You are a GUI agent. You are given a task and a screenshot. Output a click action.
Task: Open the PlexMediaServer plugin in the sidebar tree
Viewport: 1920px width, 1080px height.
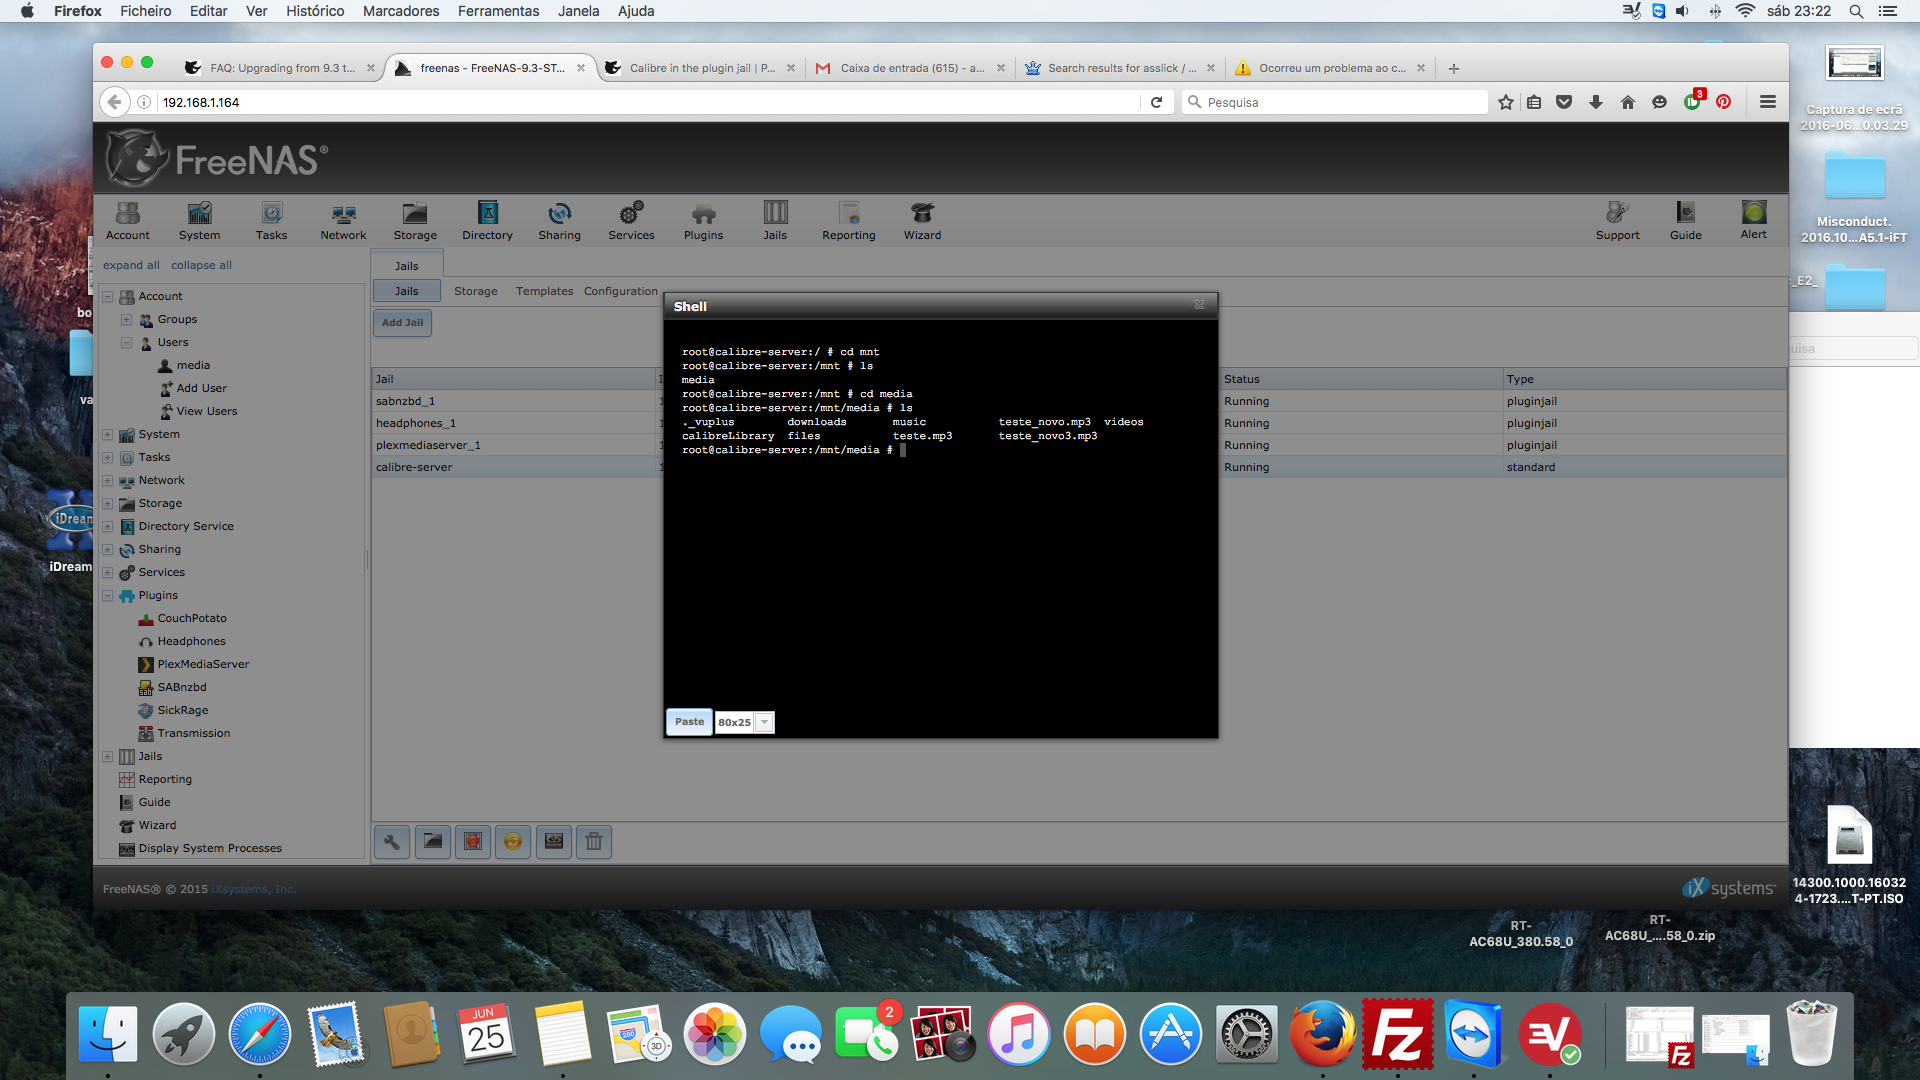tap(203, 665)
